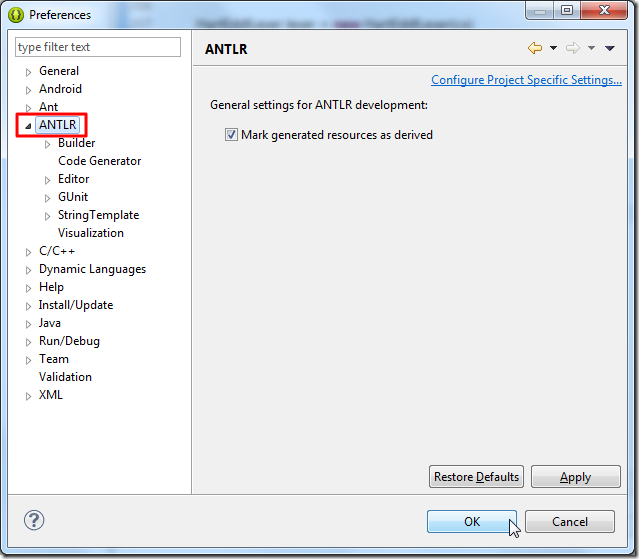Select Java preferences page

coord(50,323)
